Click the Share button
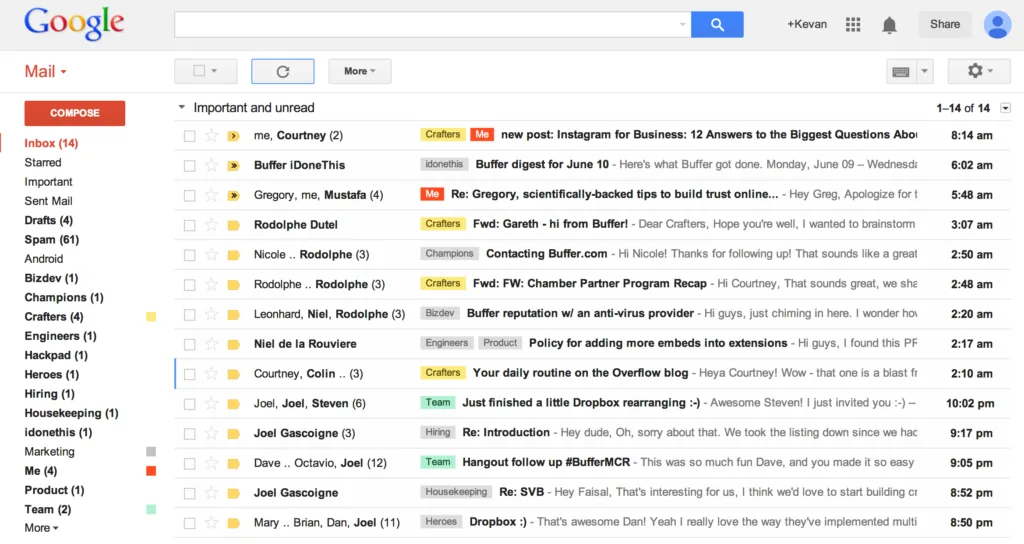 [x=945, y=24]
